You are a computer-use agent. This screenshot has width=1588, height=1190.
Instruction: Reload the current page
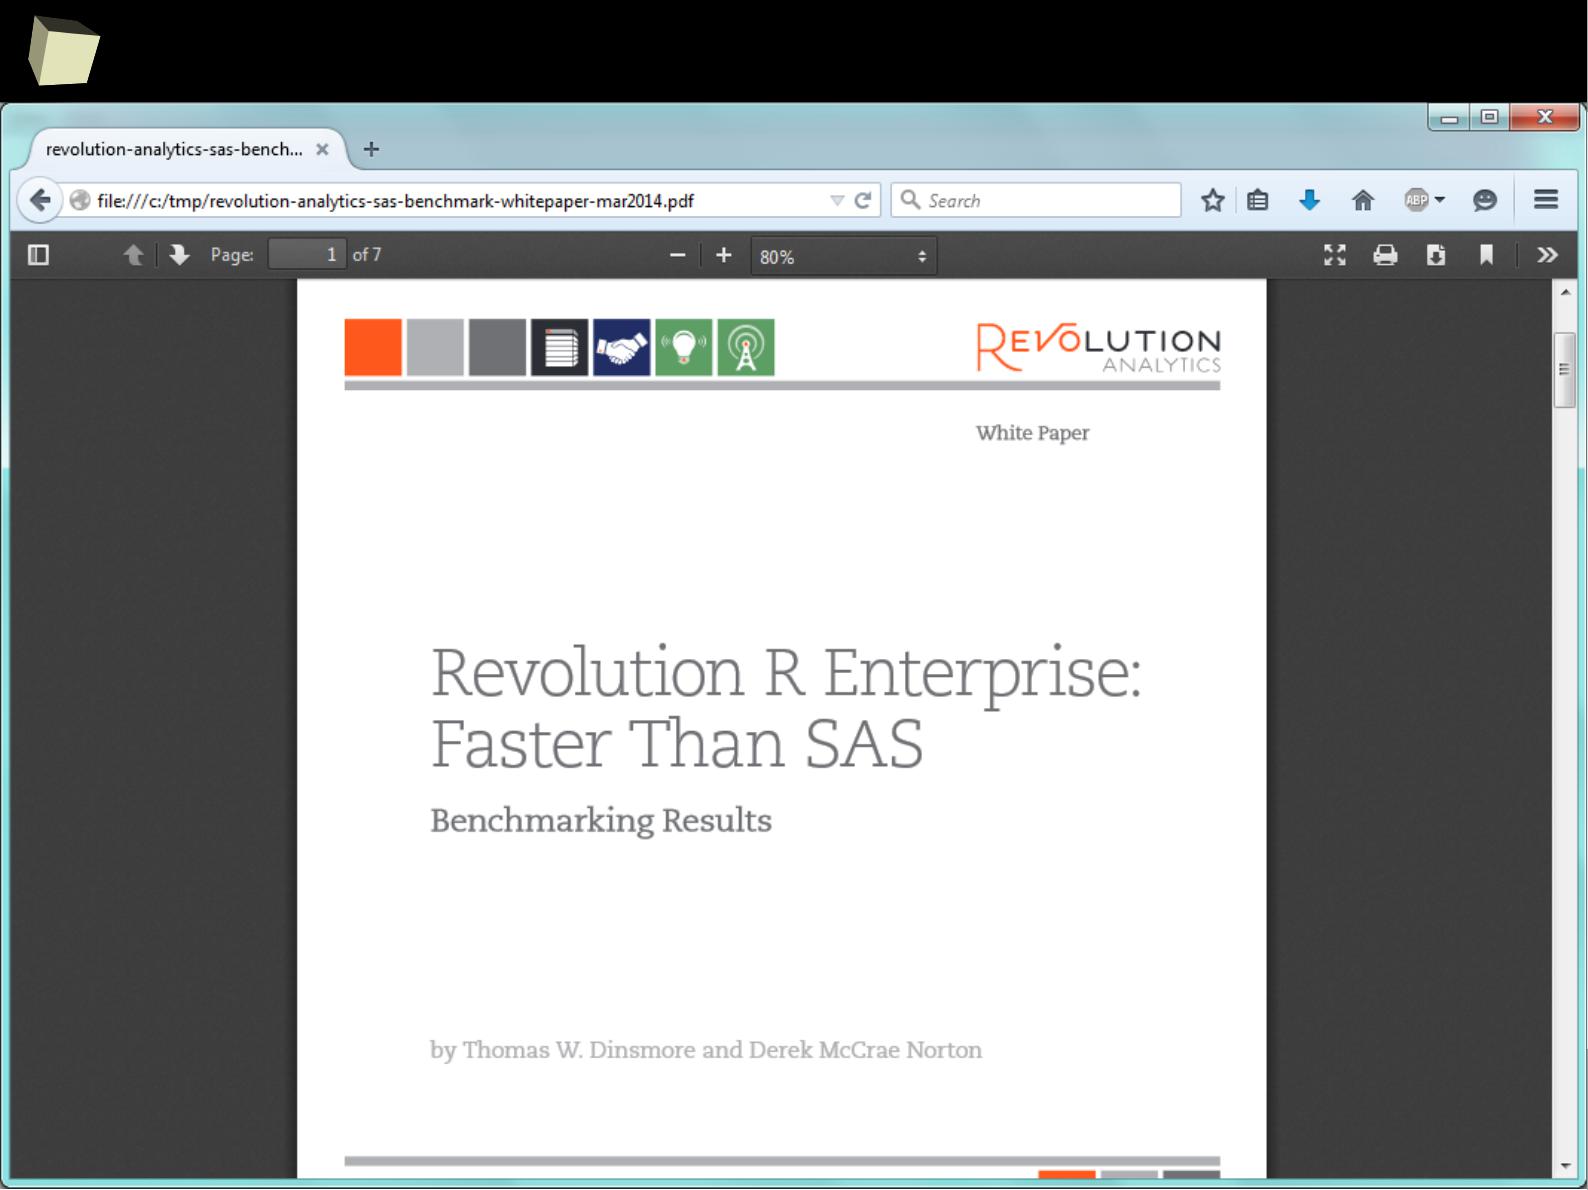pyautogui.click(x=863, y=200)
